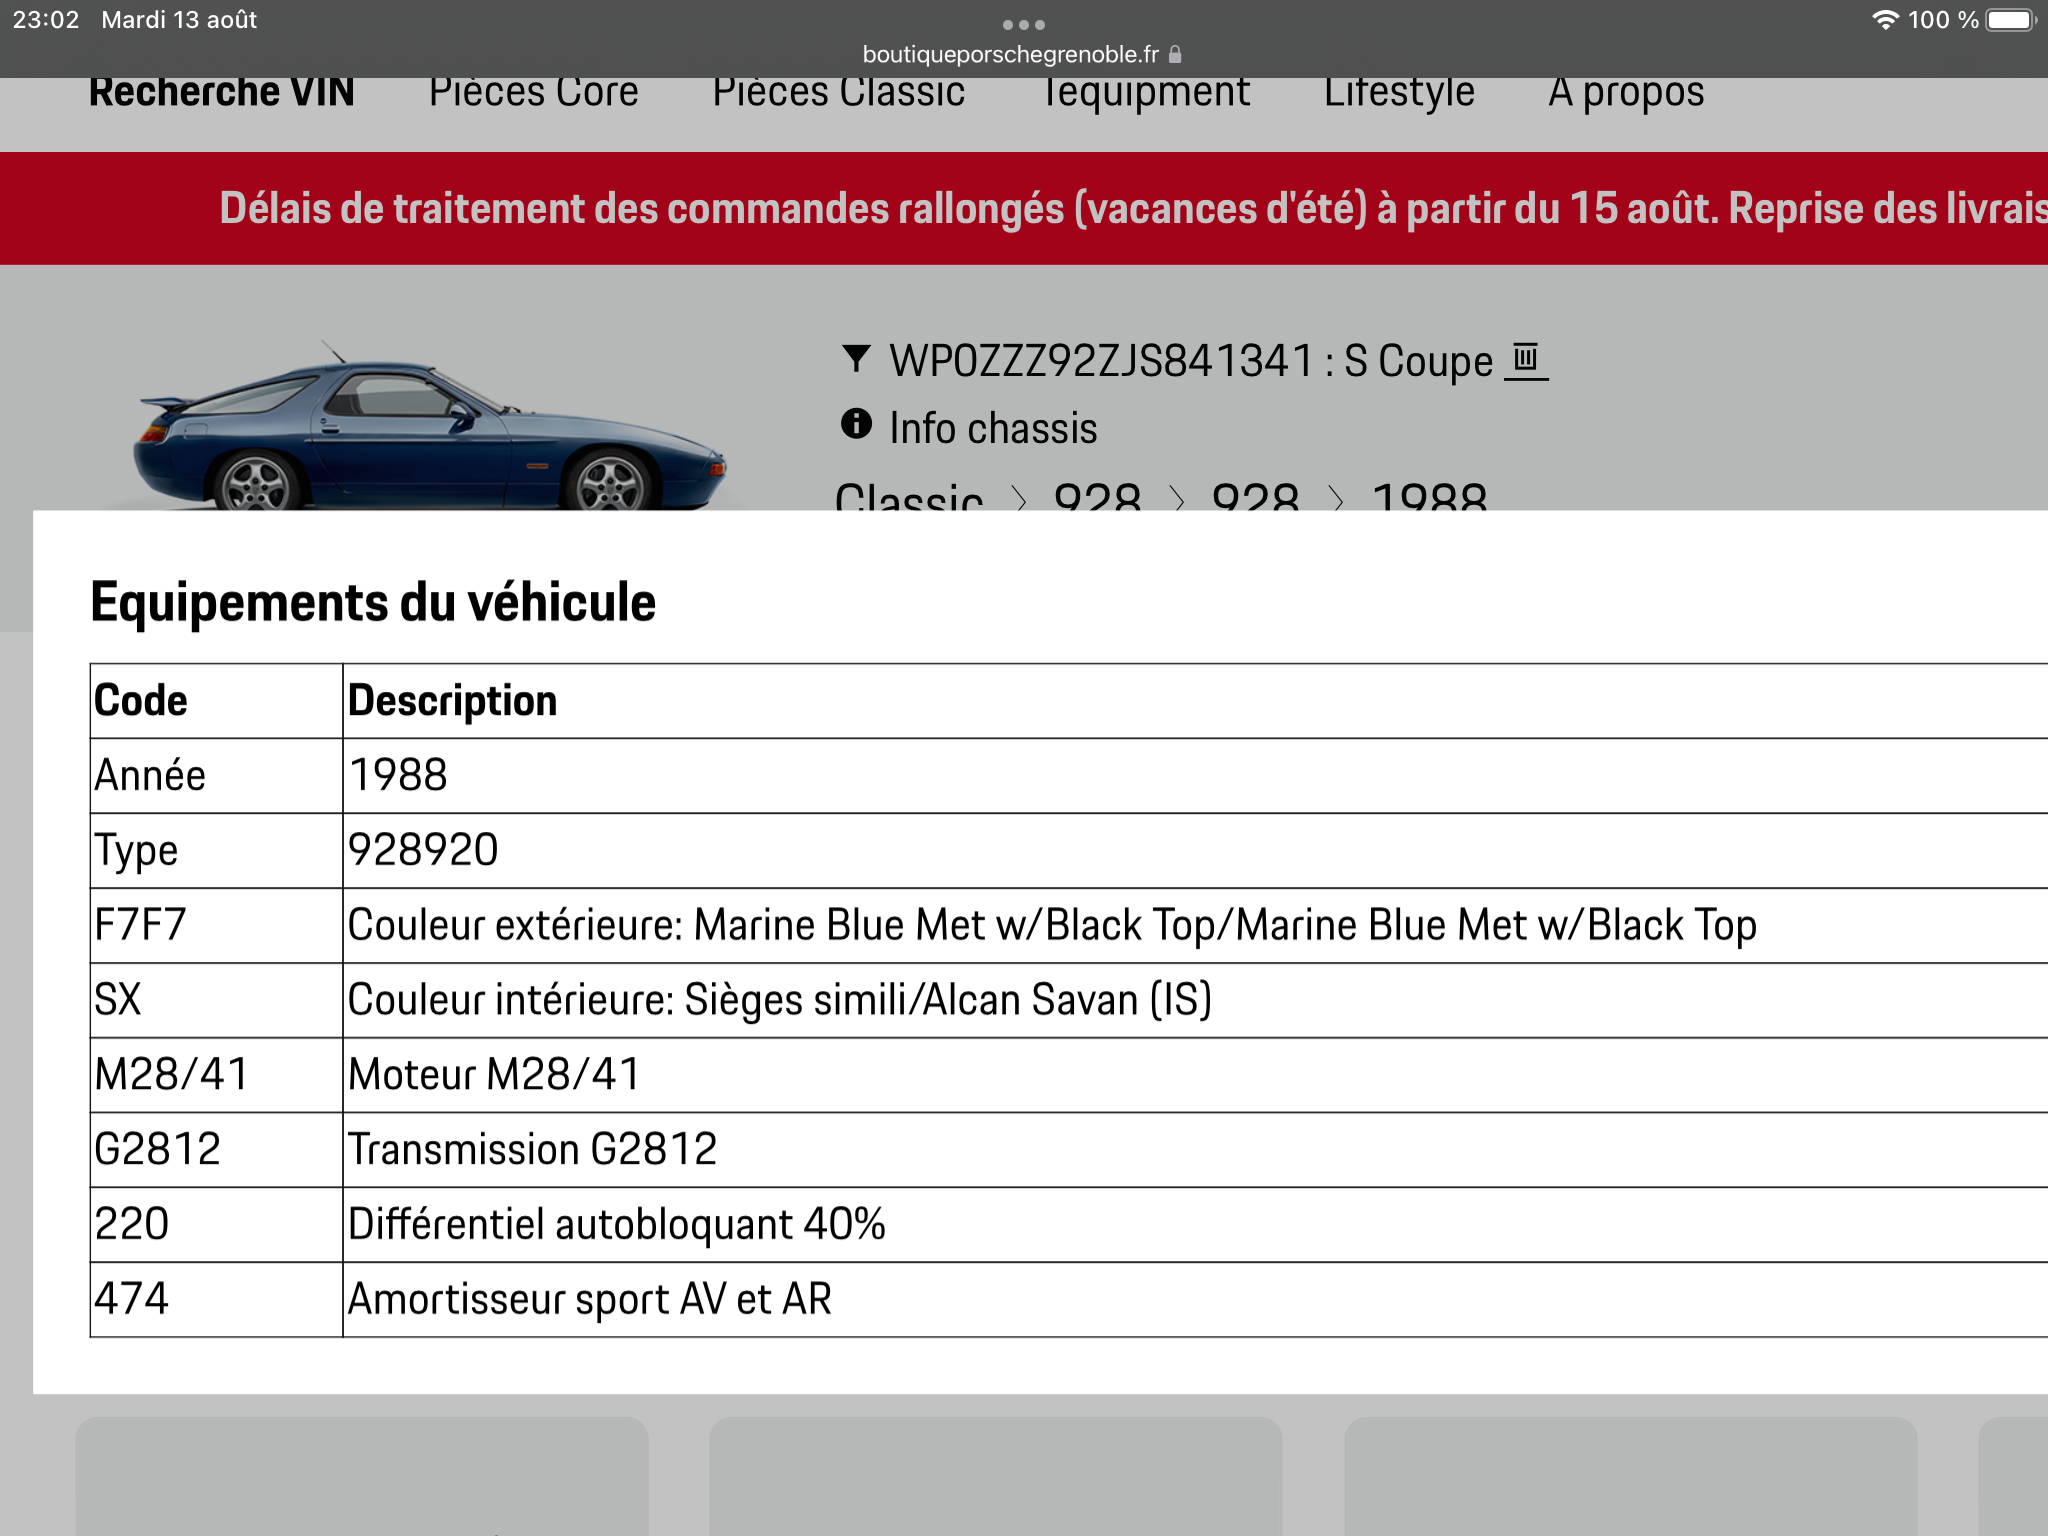This screenshot has height=1536, width=2048.
Task: Click the blue Porsche 928 car image
Action: [x=430, y=428]
